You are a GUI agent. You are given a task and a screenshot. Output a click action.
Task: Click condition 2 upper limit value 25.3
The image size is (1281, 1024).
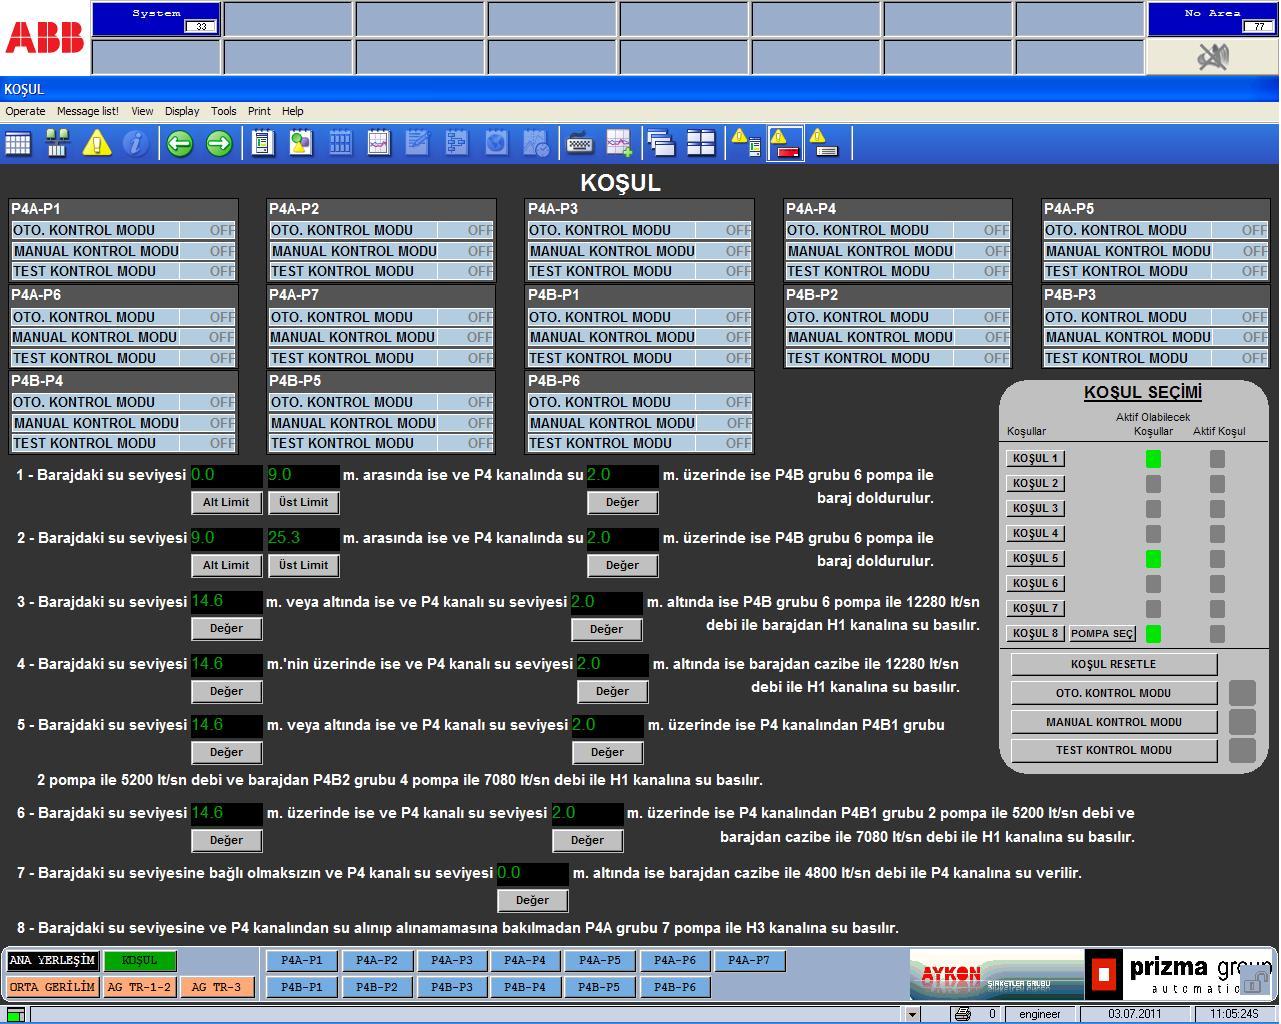tap(303, 538)
